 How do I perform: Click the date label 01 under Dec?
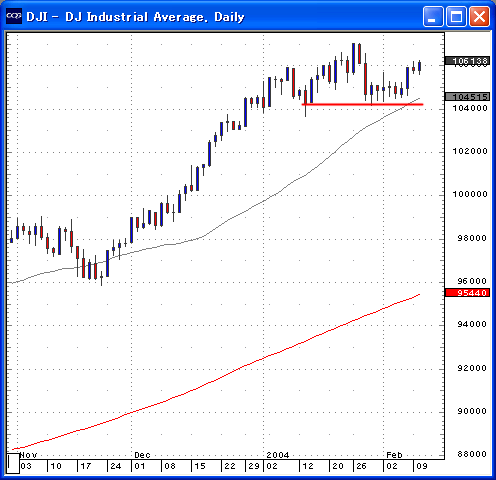coord(140,466)
